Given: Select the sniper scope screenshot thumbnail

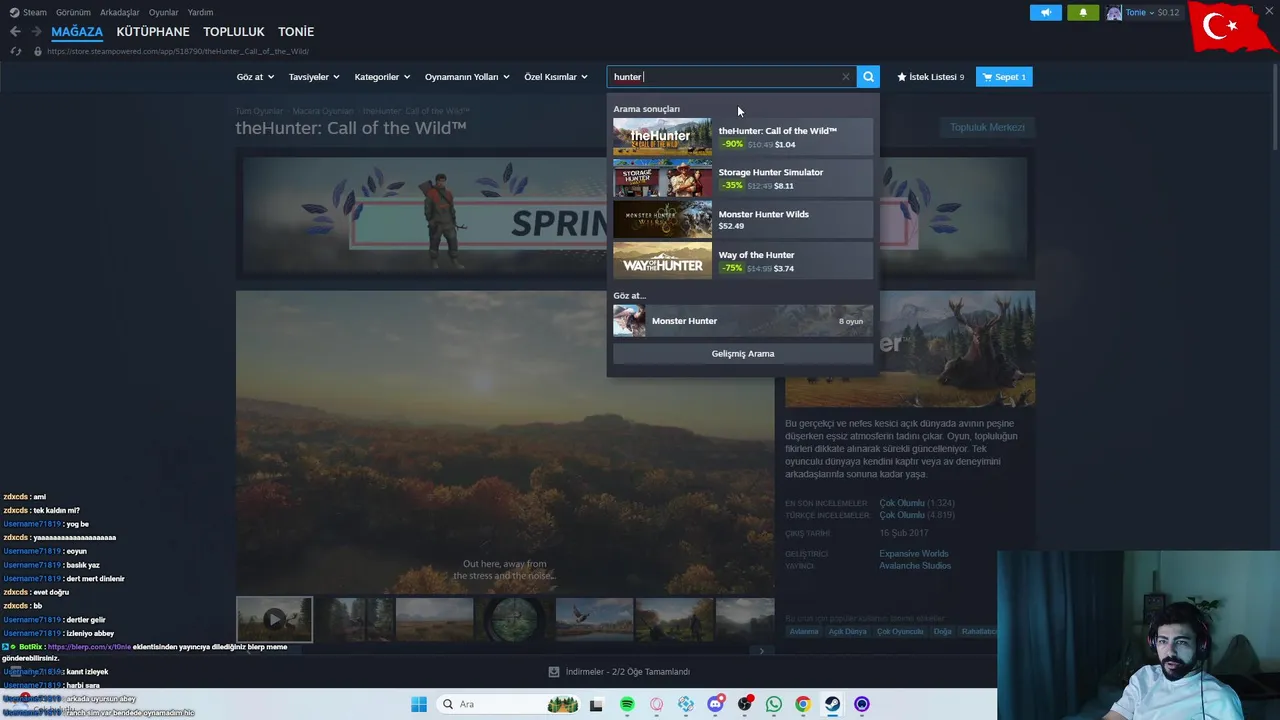Looking at the screenshot, I should click(514, 619).
